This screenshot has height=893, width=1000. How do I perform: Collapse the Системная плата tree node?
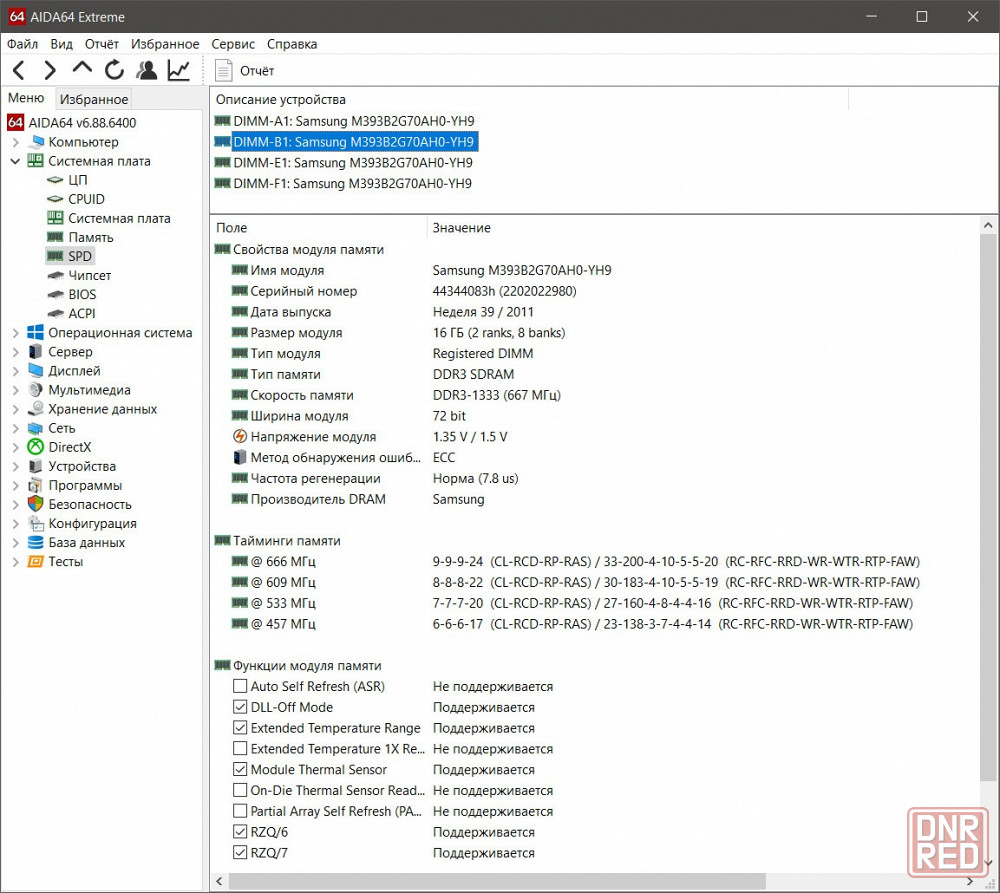click(x=16, y=161)
